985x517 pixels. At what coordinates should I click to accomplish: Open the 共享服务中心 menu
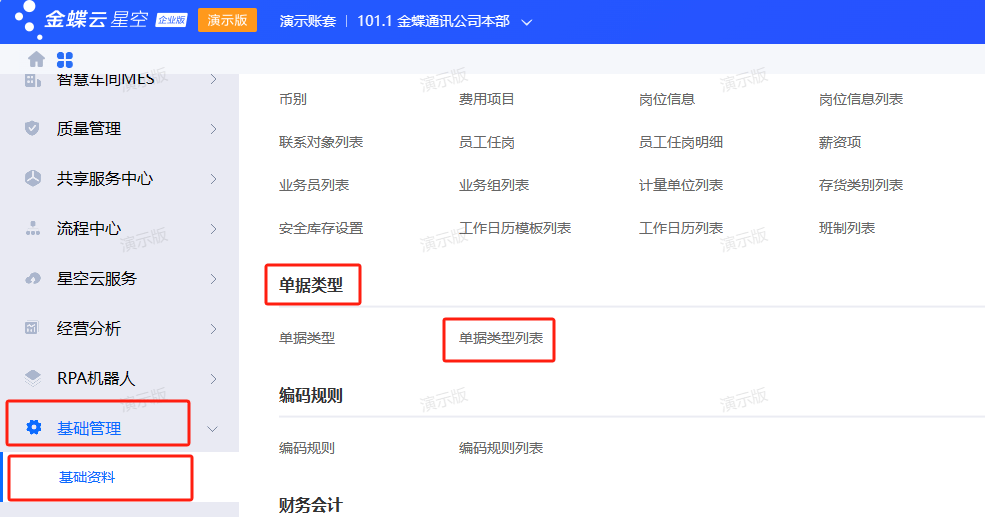point(104,179)
